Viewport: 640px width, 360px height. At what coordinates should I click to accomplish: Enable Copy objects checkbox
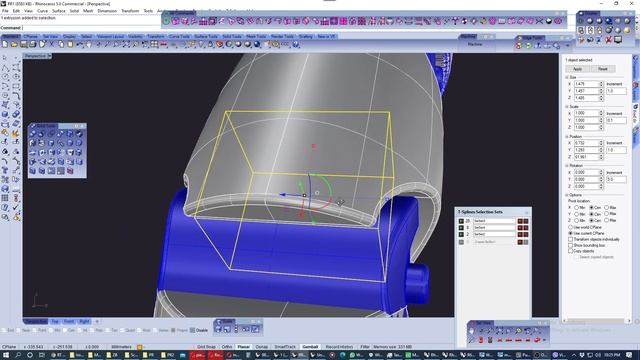pyautogui.click(x=571, y=251)
